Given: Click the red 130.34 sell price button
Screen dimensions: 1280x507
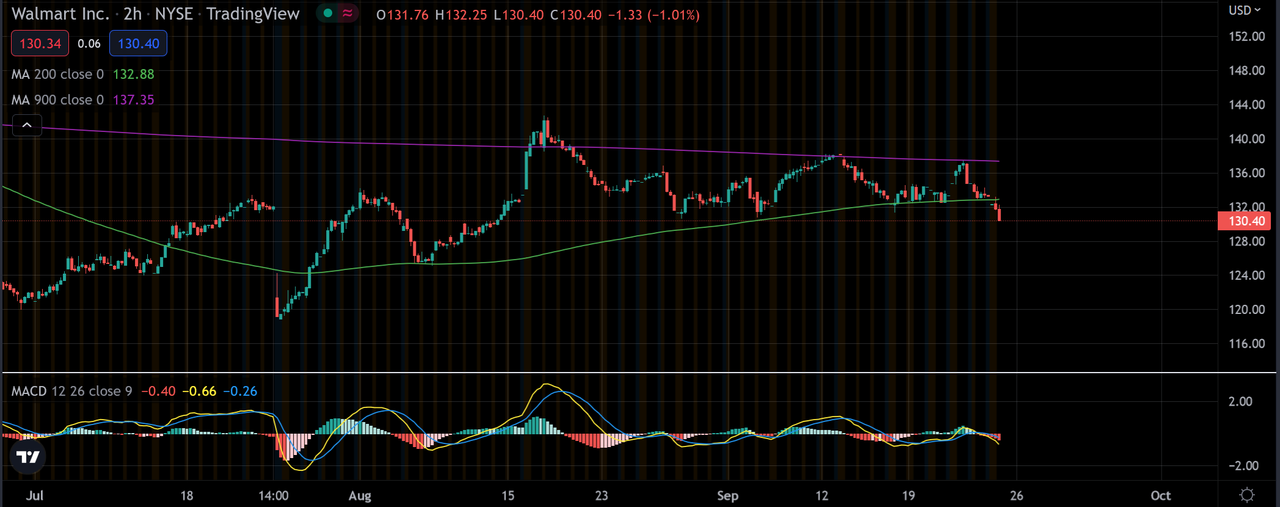Looking at the screenshot, I should [x=40, y=43].
